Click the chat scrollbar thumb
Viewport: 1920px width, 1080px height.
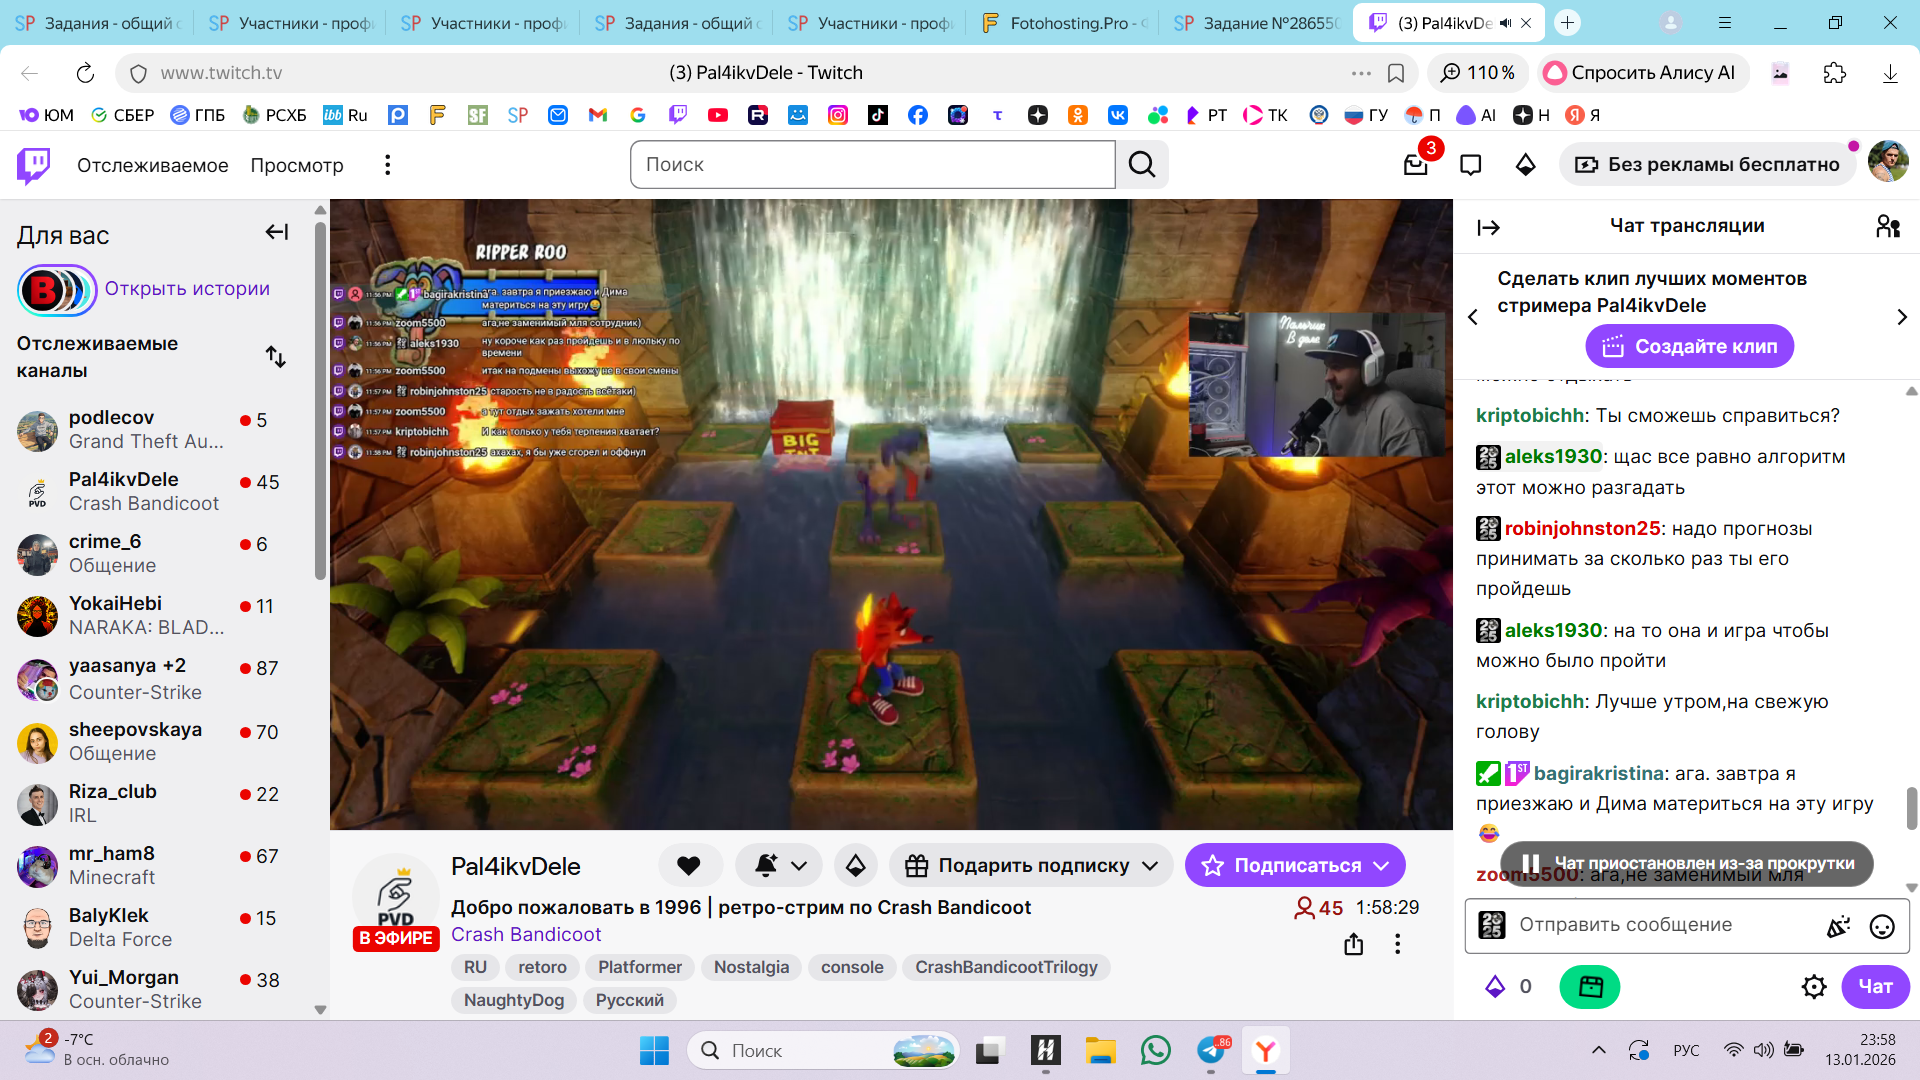(1911, 808)
